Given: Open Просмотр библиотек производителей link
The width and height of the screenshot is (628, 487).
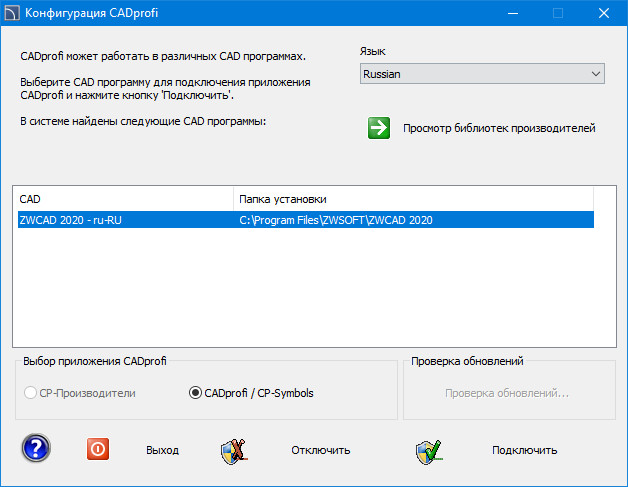Looking at the screenshot, I should pos(498,128).
